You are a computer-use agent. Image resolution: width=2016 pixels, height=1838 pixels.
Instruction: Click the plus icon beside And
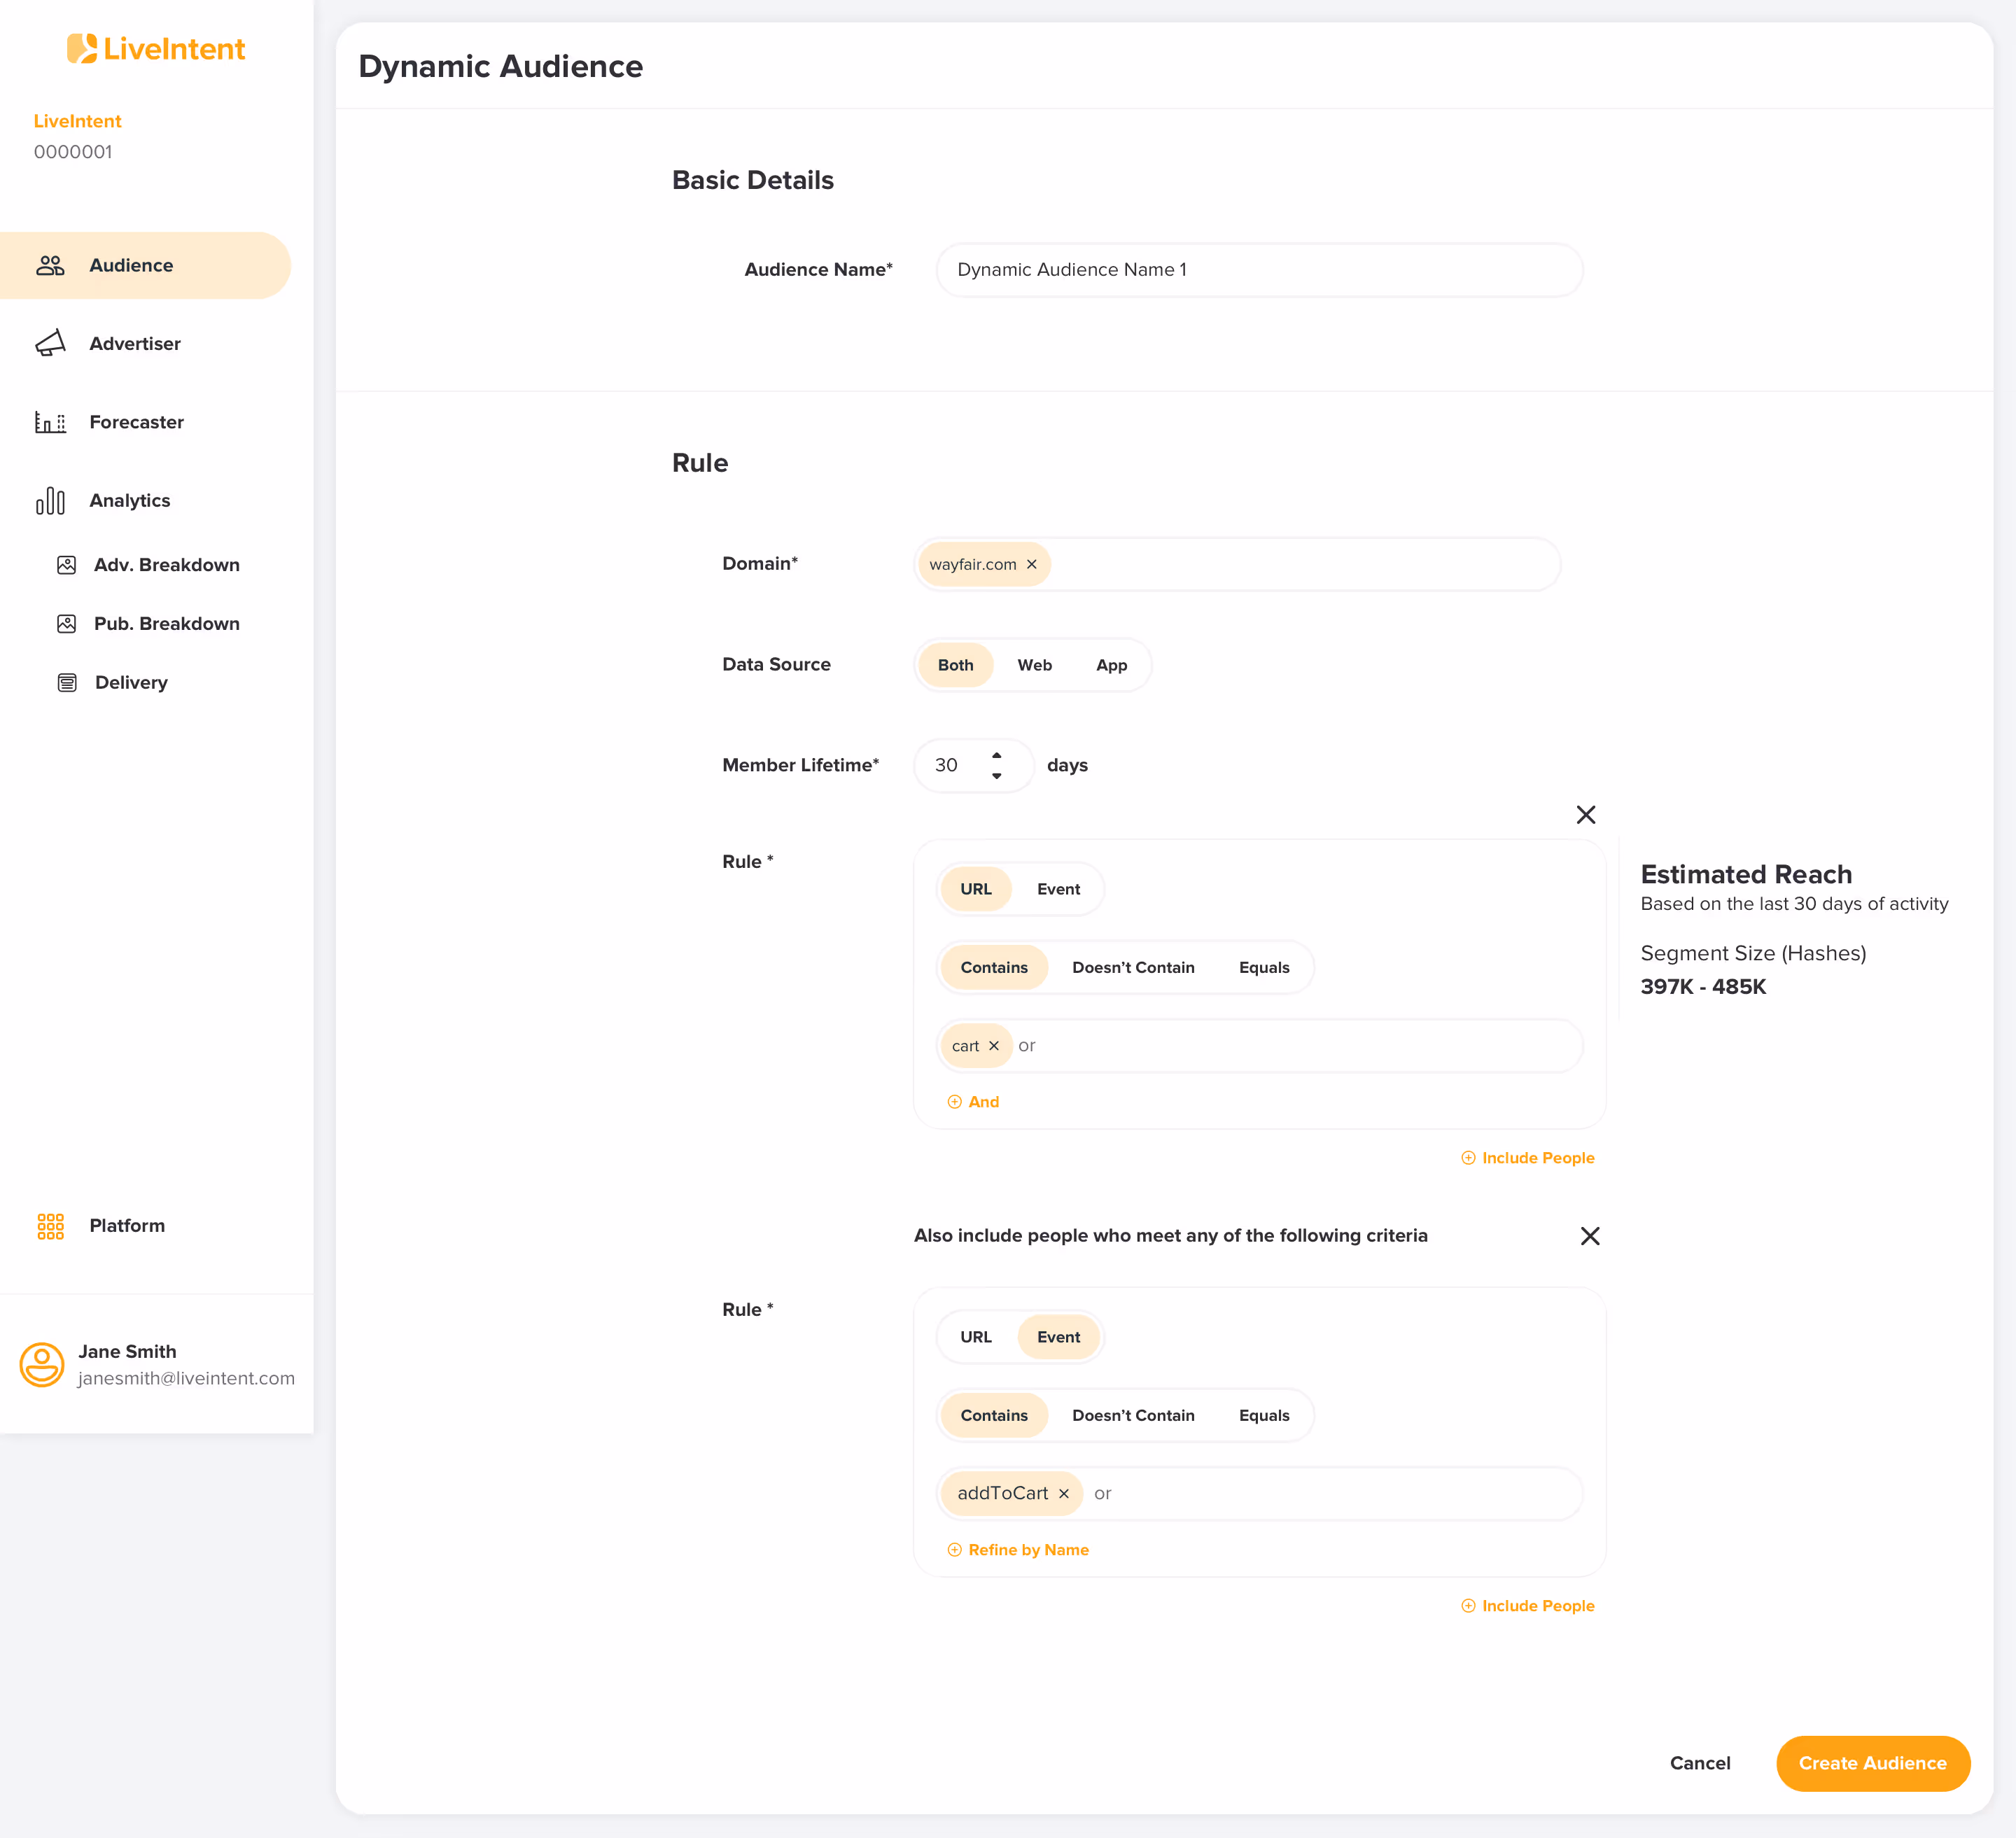955,1102
